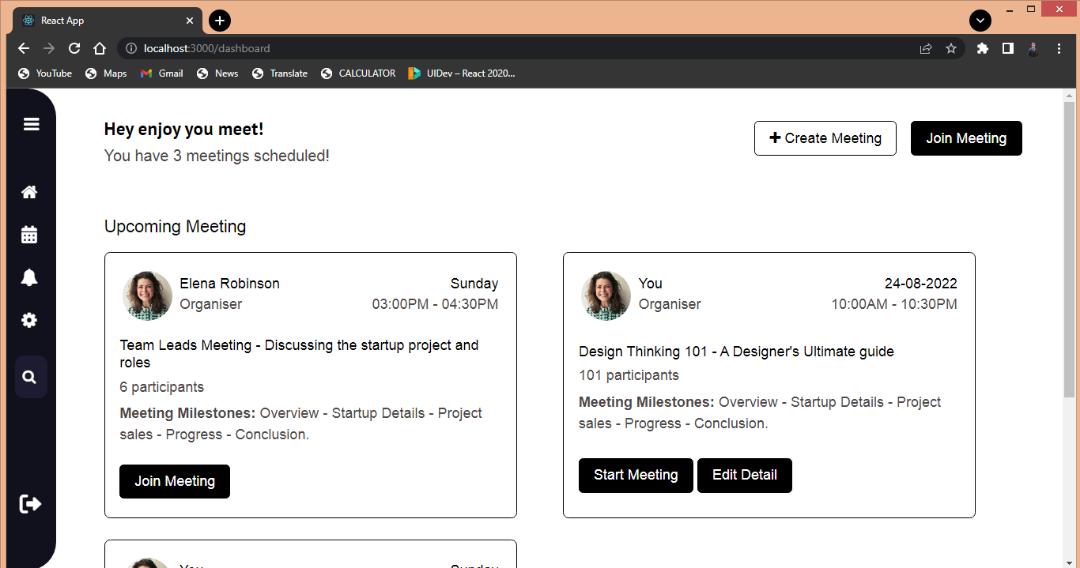Click the search magnifier icon in sidebar

(x=29, y=377)
